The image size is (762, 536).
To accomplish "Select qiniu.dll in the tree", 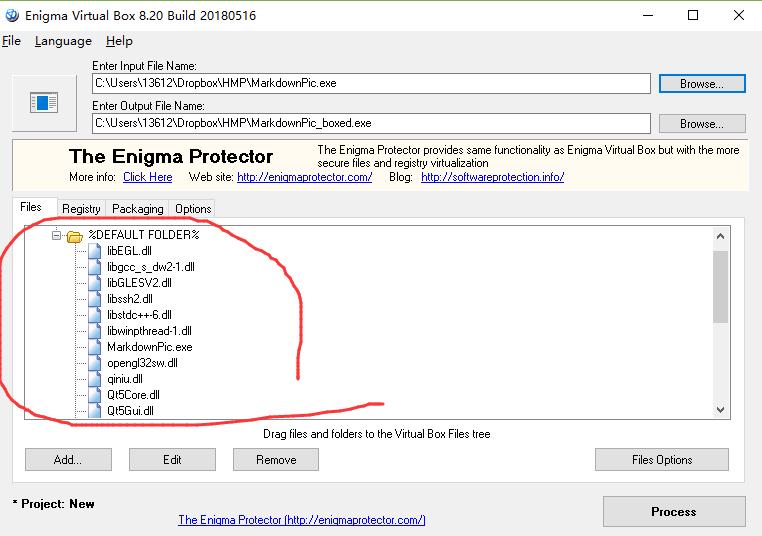I will point(125,380).
